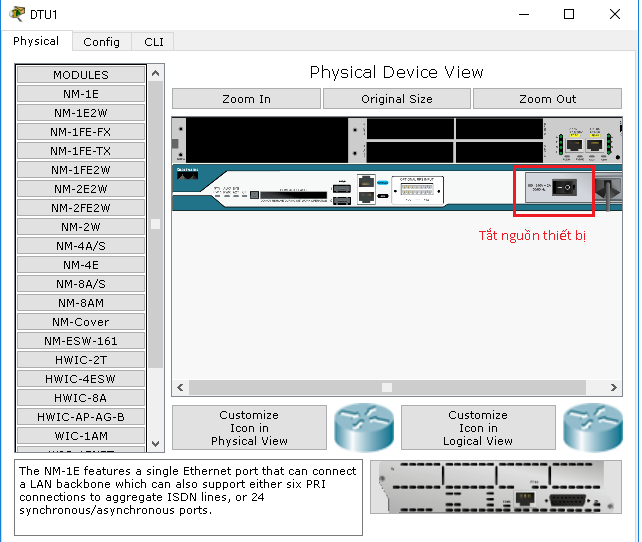
Task: Pick the NM-8A/S module
Action: 81,284
